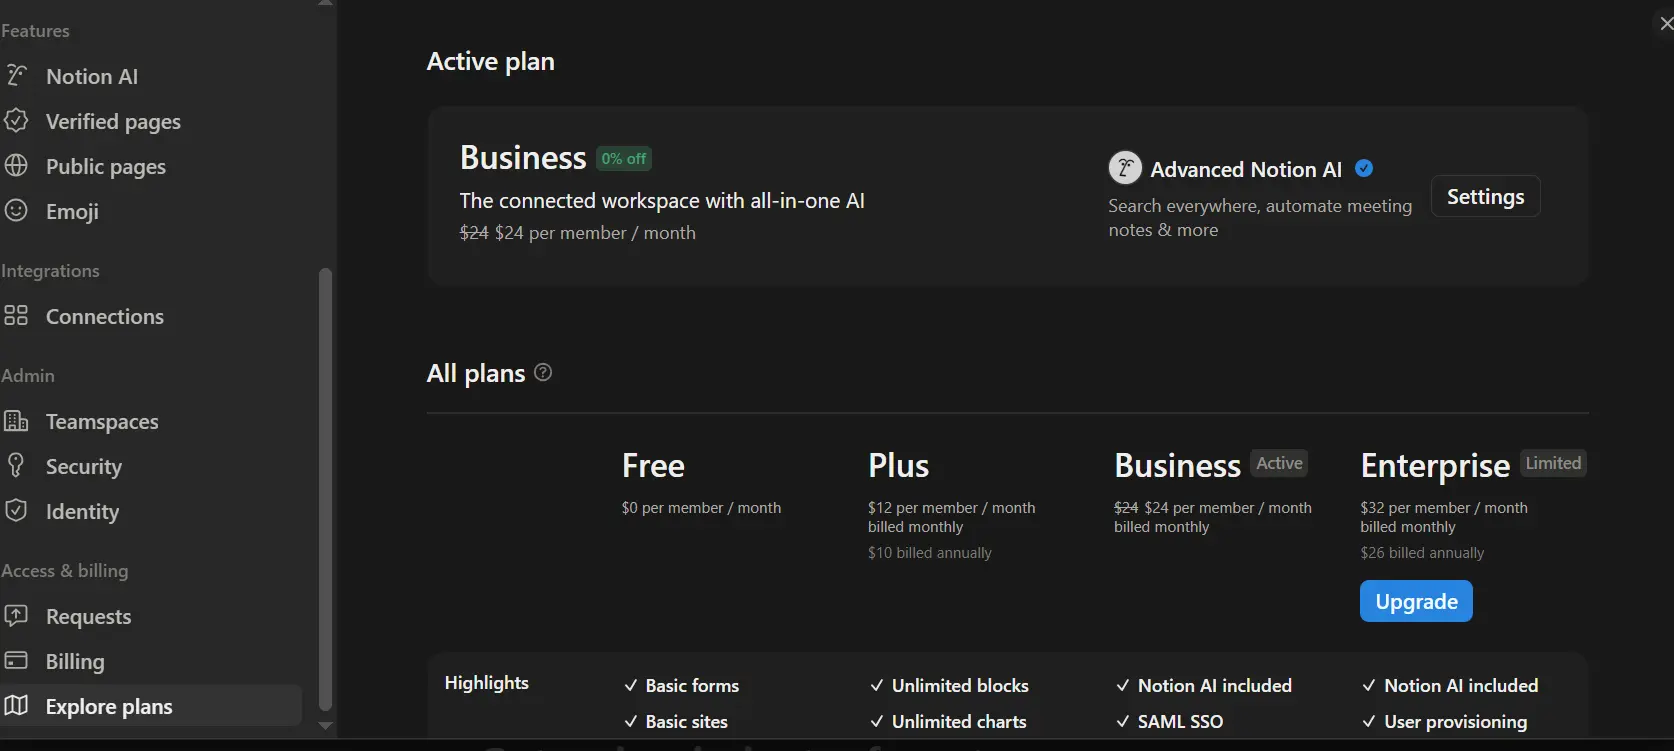Image resolution: width=1674 pixels, height=751 pixels.
Task: Click the blue verified badge by Advanced Notion AI
Action: pos(1364,168)
